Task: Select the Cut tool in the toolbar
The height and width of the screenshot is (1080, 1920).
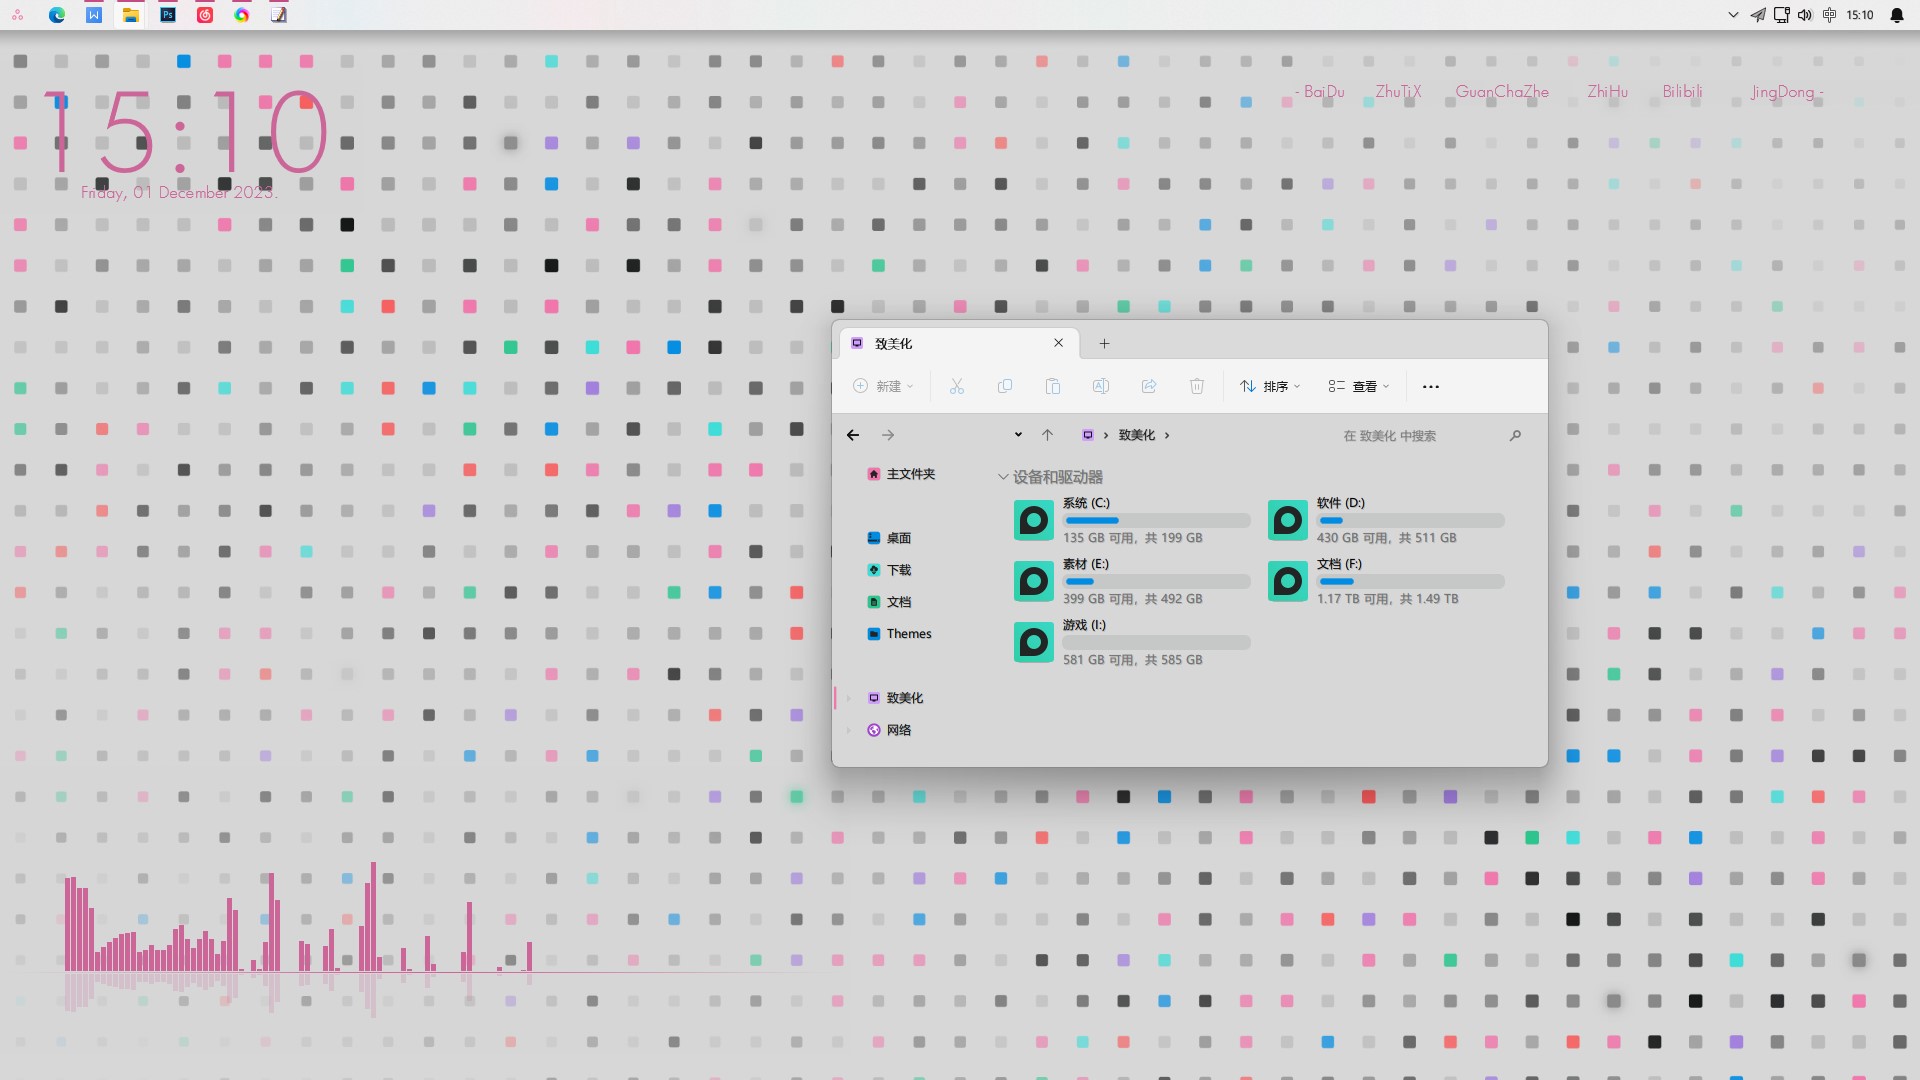Action: click(x=956, y=386)
